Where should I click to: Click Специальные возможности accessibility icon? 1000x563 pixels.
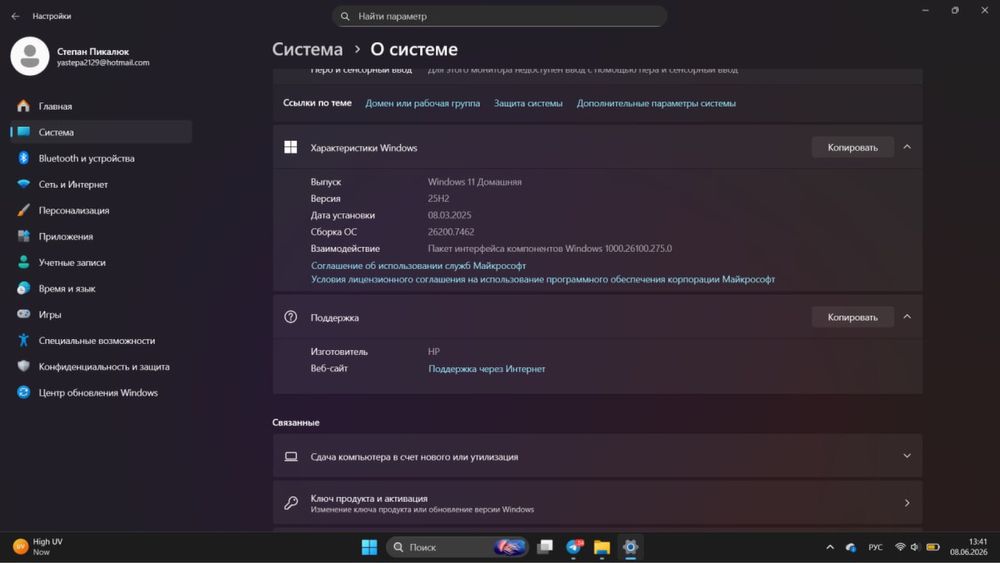[24, 340]
